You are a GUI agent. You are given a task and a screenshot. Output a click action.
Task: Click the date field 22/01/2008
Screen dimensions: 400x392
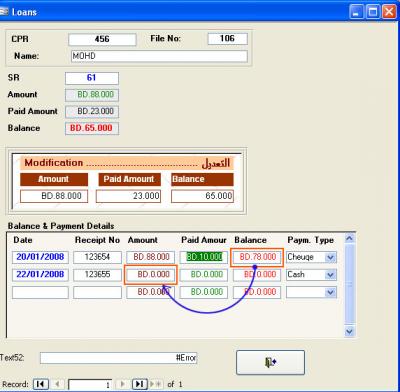(x=40, y=275)
